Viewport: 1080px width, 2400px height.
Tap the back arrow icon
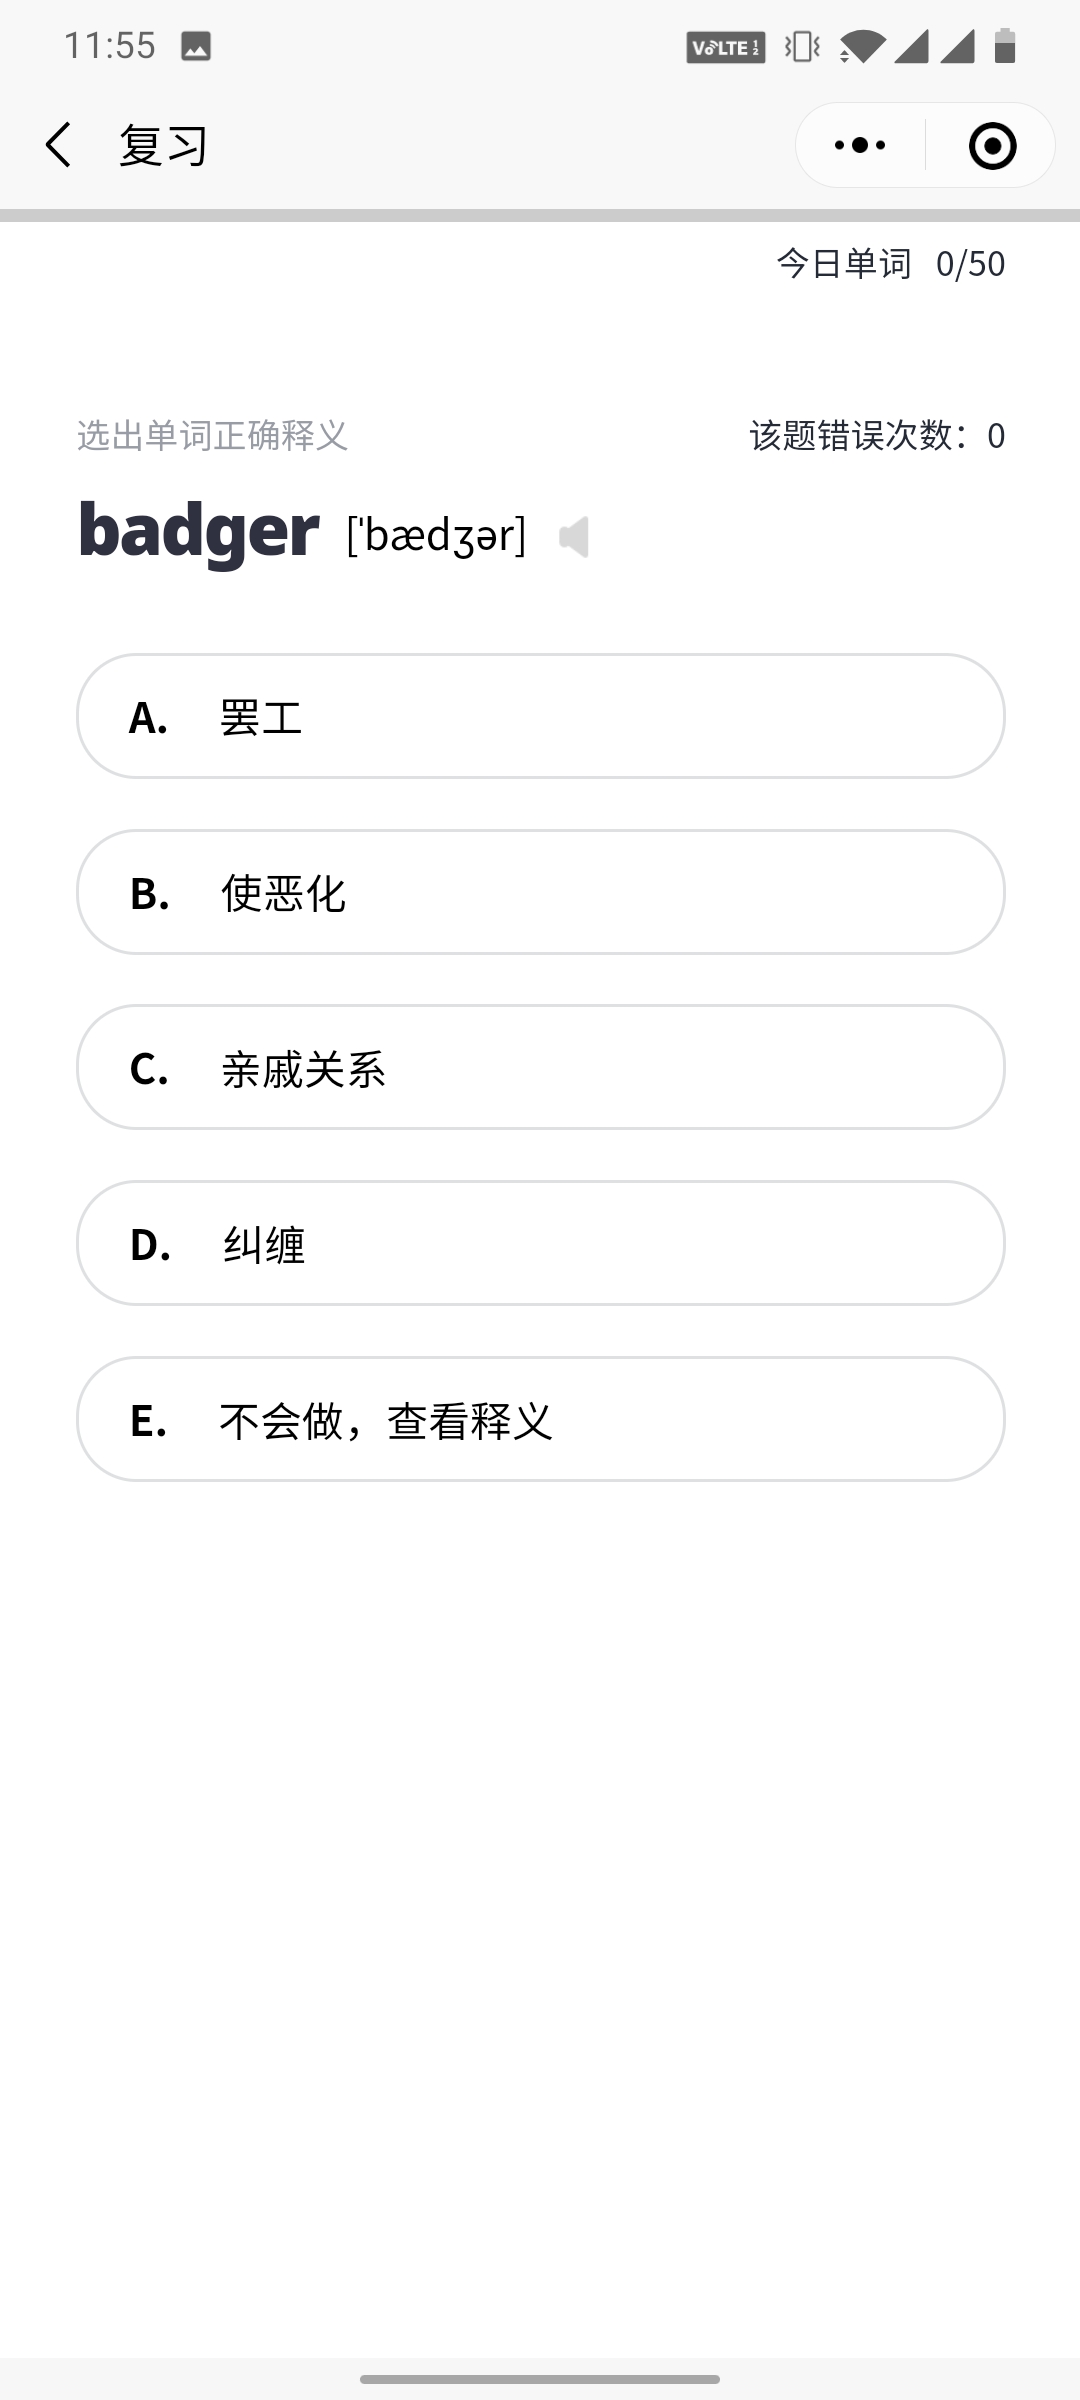[x=59, y=145]
